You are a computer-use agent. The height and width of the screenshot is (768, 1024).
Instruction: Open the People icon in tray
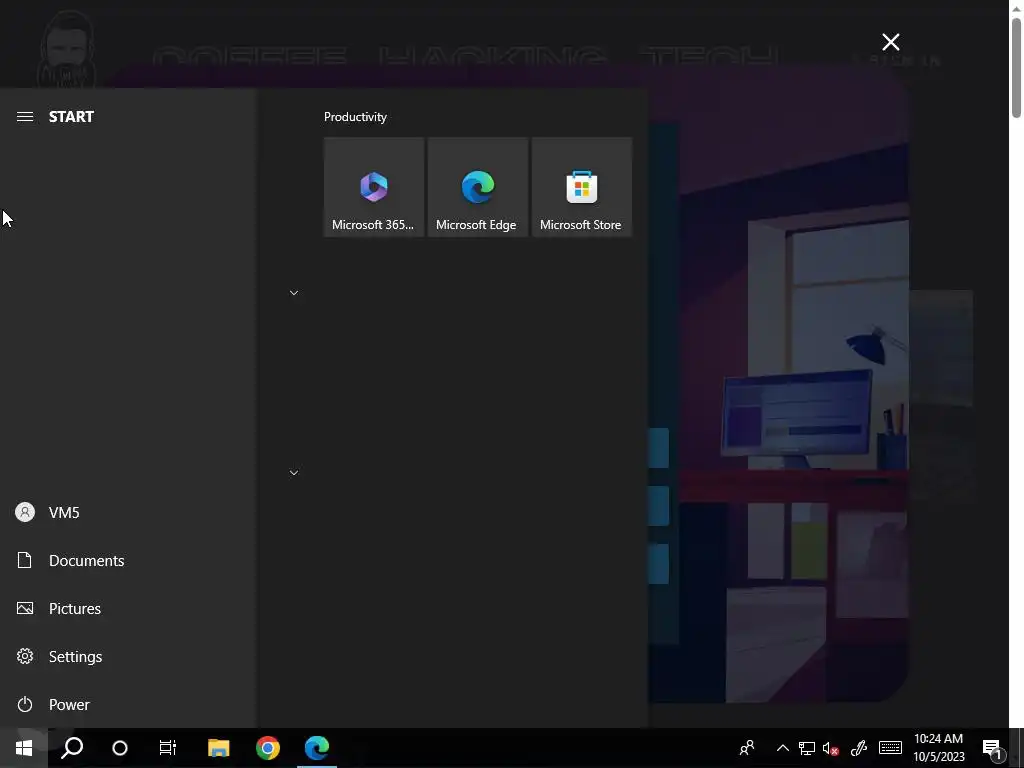click(x=747, y=748)
